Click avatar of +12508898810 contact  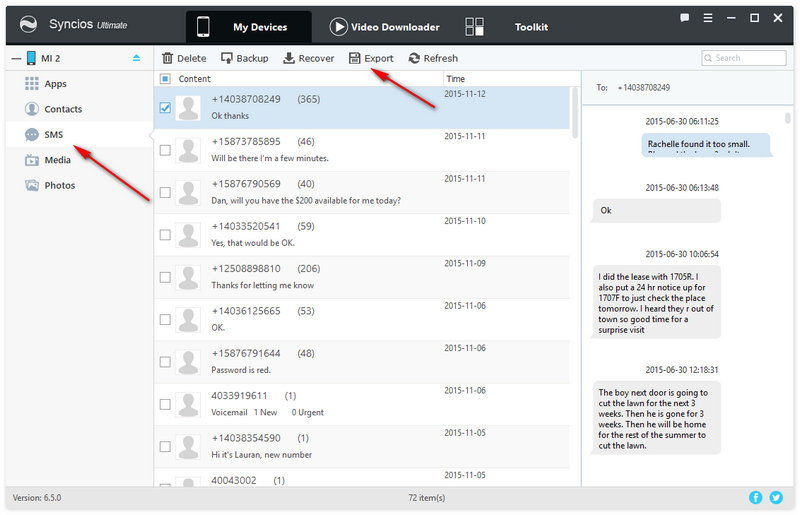click(x=188, y=277)
